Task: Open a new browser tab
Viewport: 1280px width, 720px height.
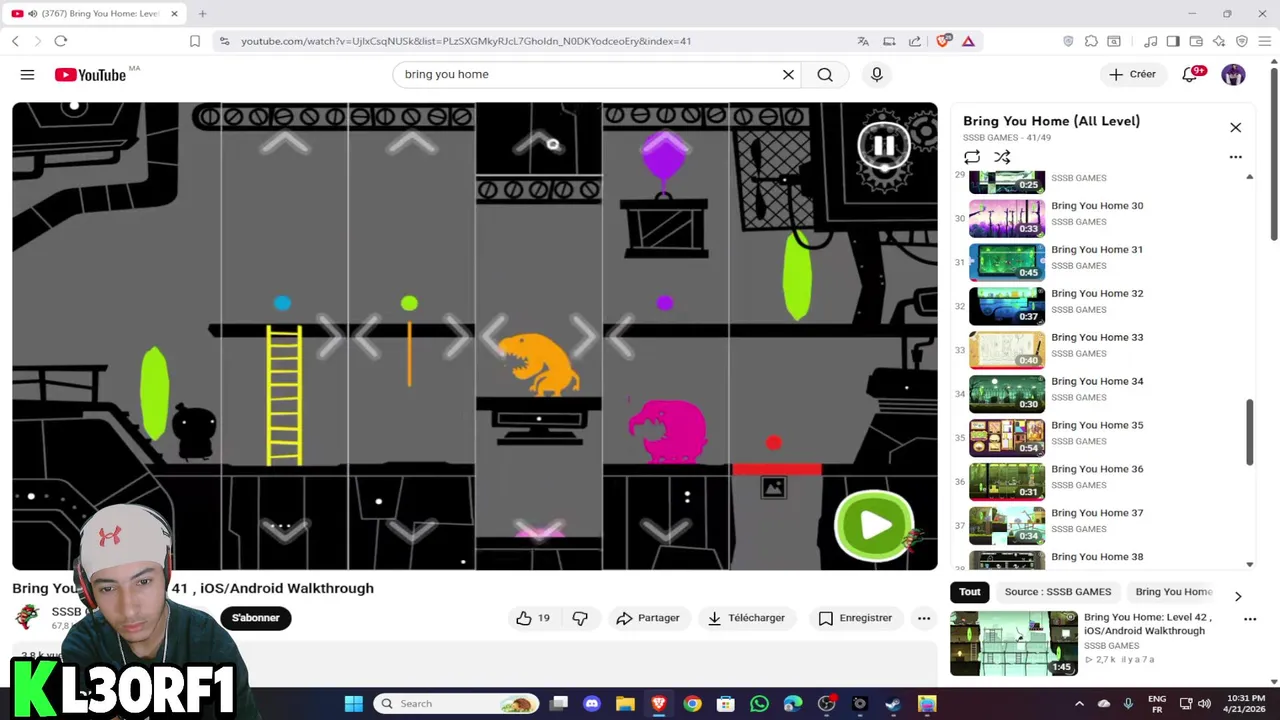Action: coord(202,14)
